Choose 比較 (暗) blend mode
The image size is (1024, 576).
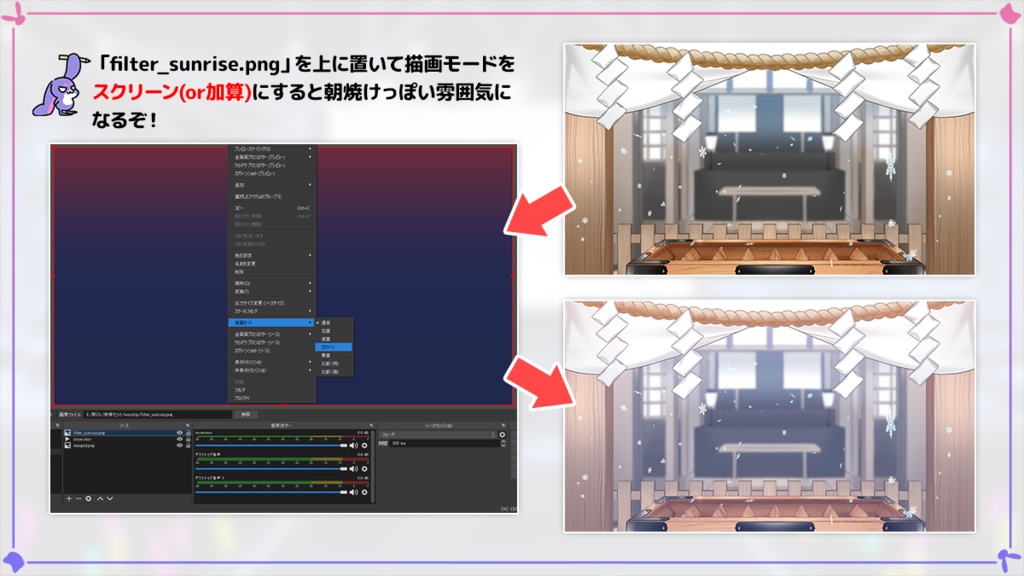click(x=334, y=371)
